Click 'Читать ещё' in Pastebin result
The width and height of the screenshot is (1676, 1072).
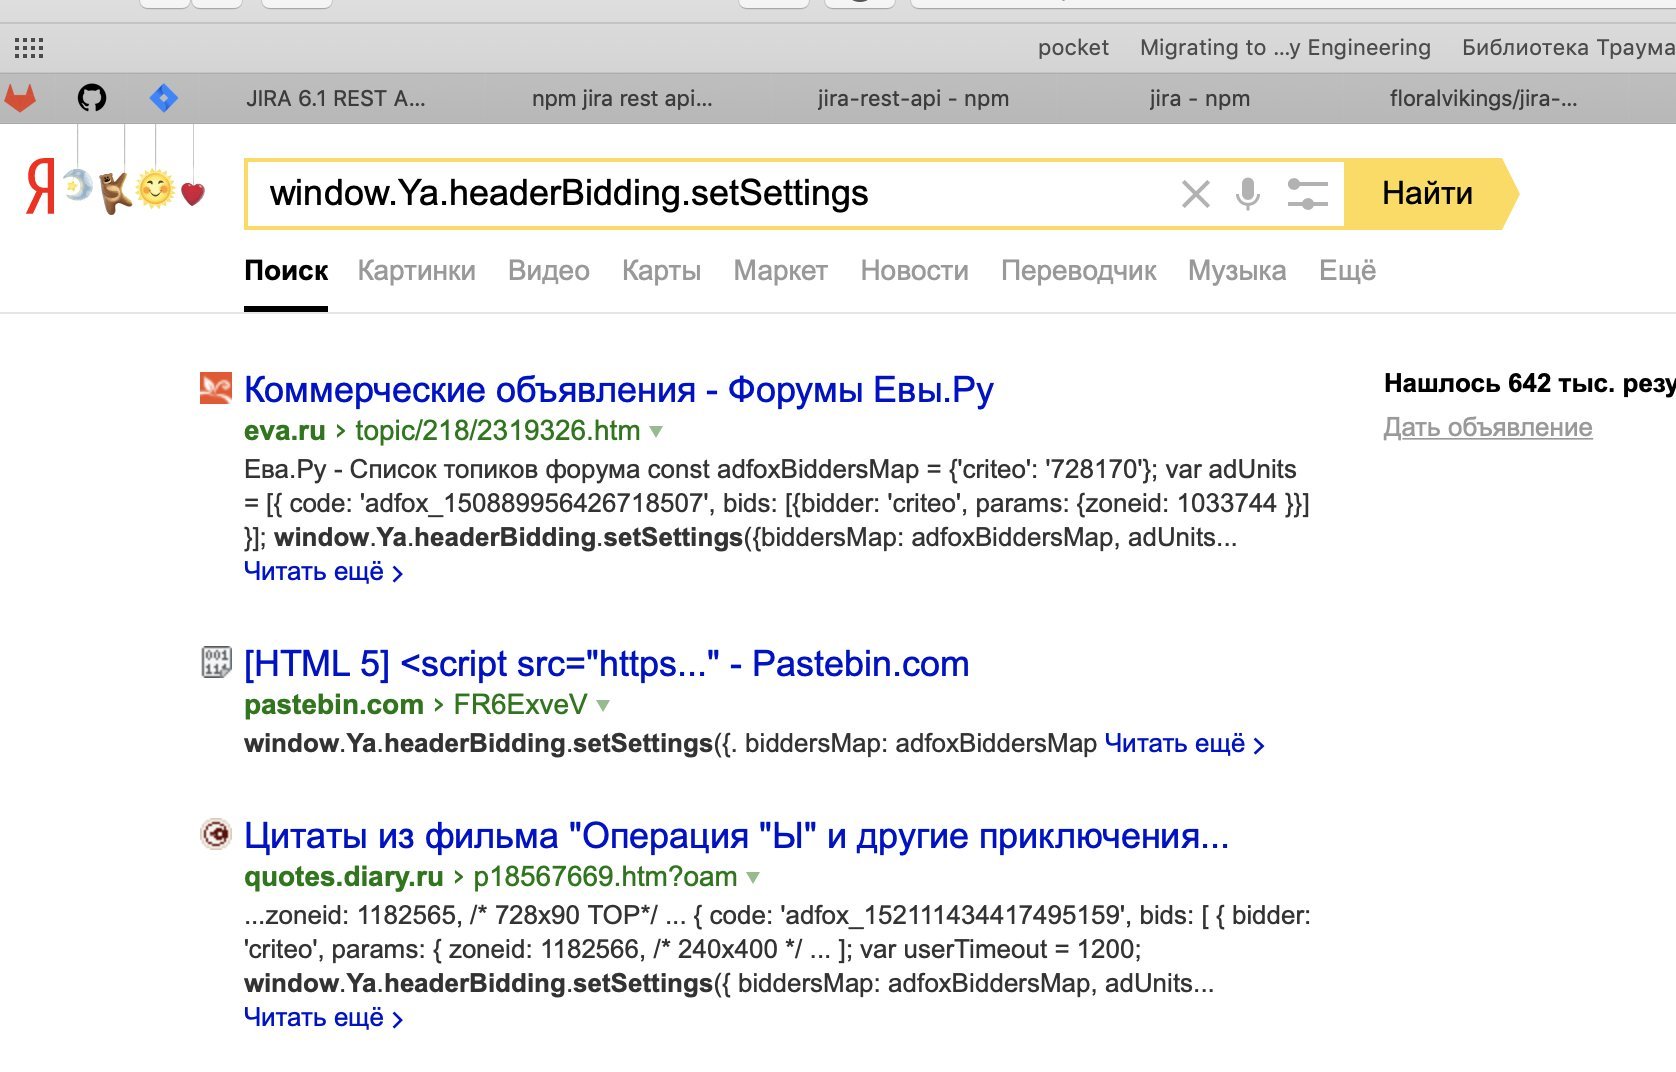pos(1184,744)
